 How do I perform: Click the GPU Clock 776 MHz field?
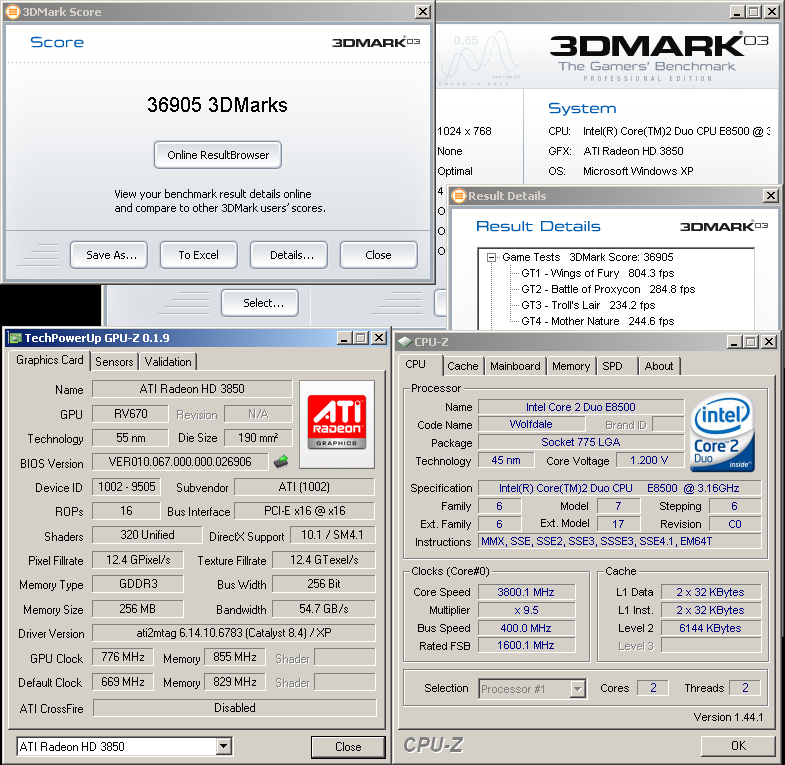click(123, 657)
